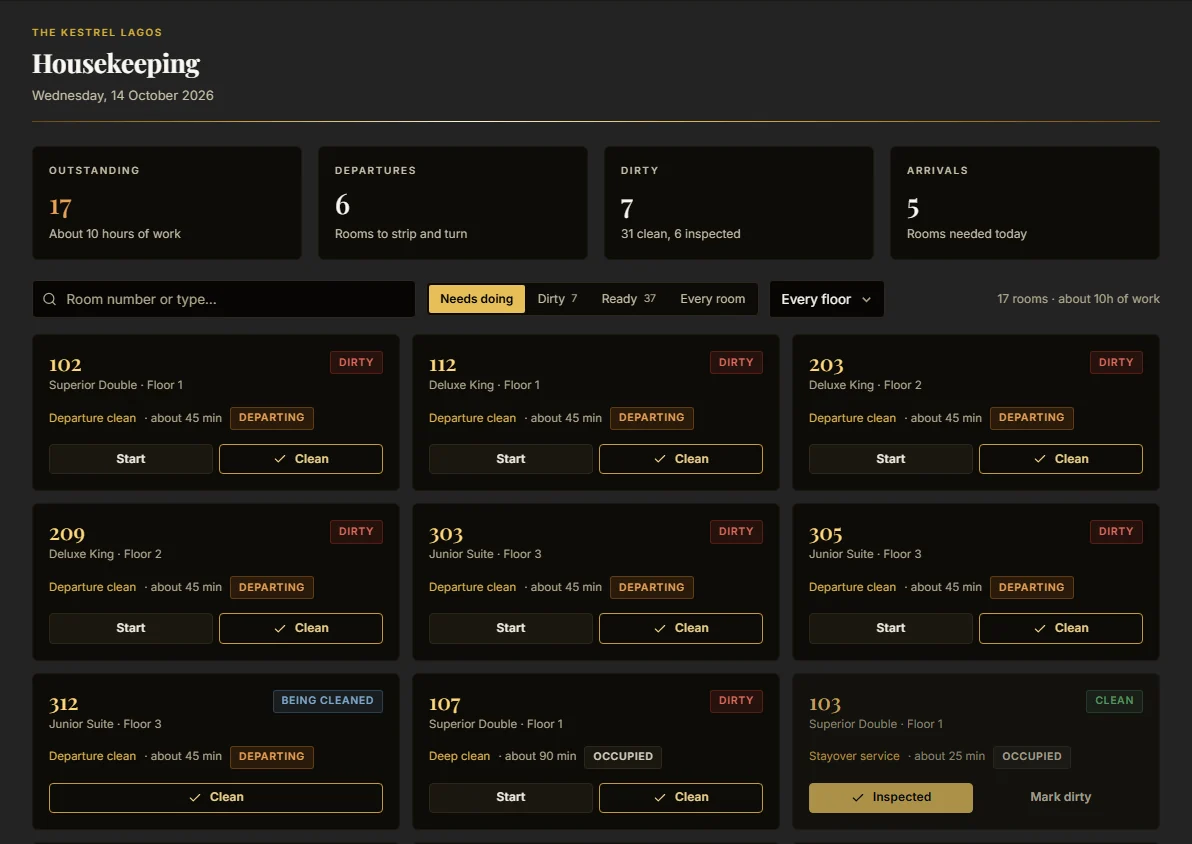The width and height of the screenshot is (1192, 844).
Task: Mark room 303 as Clean
Action: tap(681, 628)
